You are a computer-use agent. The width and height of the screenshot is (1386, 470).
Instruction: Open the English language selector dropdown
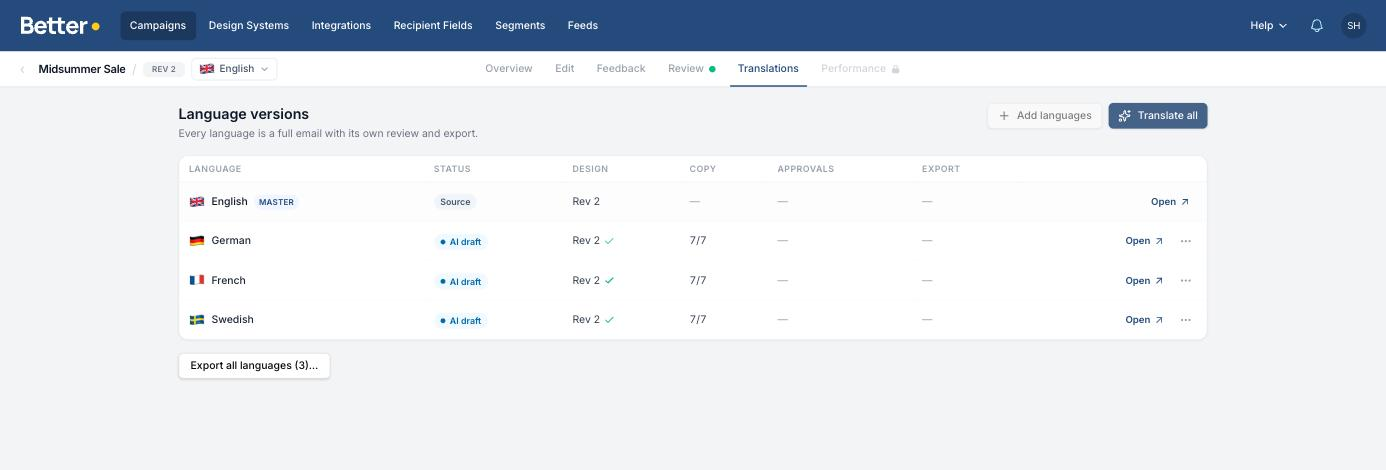click(234, 69)
